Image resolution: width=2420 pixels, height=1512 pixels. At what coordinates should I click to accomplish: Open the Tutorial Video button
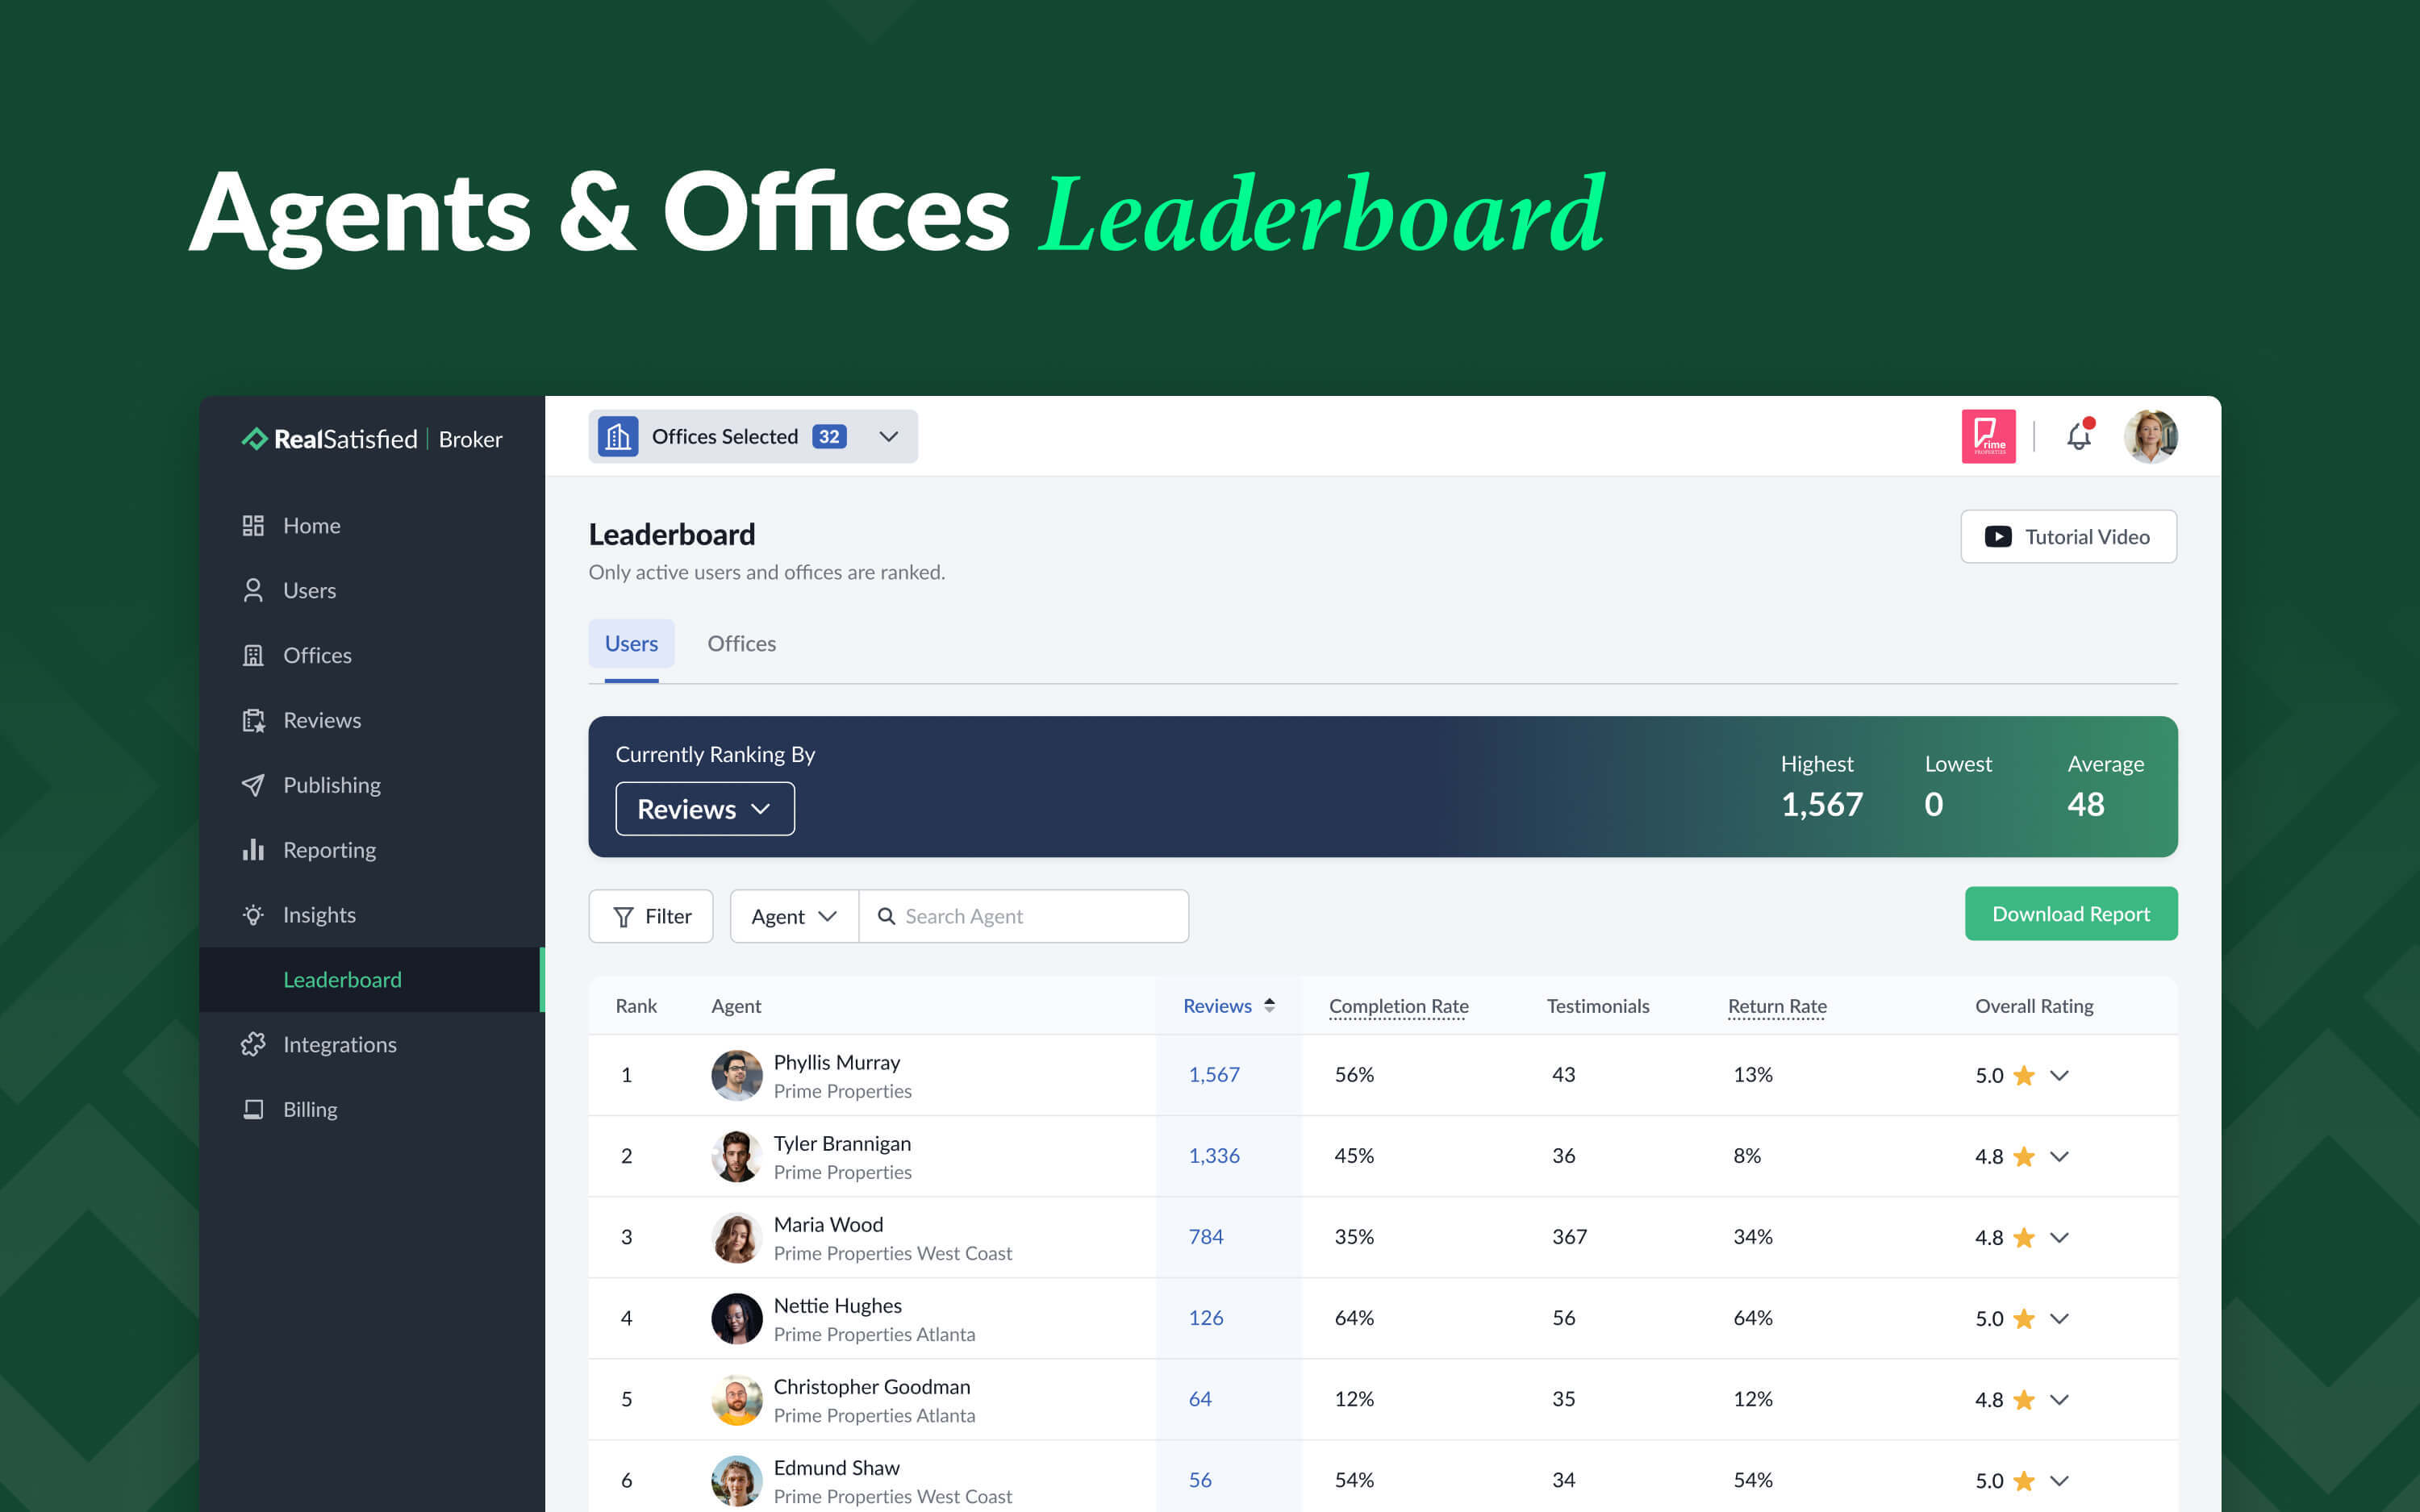pyautogui.click(x=2068, y=537)
